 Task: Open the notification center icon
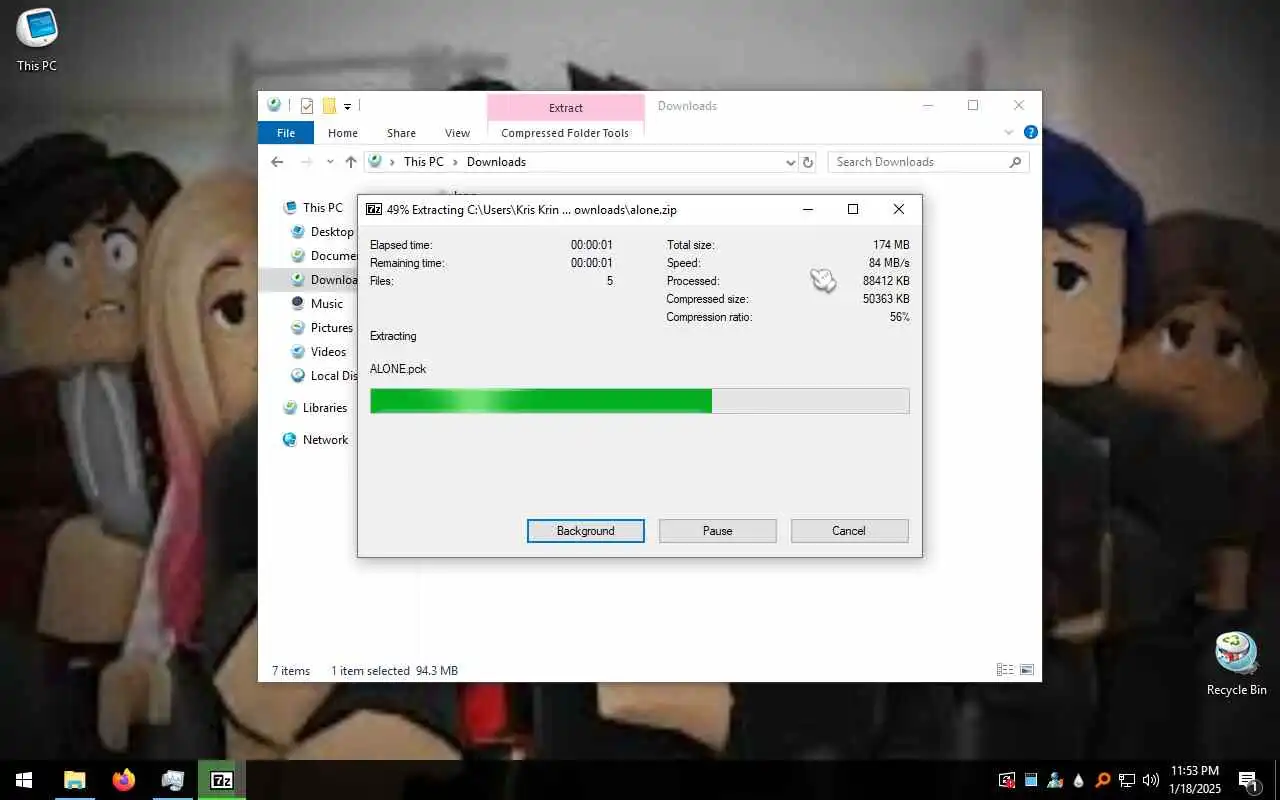click(1248, 780)
